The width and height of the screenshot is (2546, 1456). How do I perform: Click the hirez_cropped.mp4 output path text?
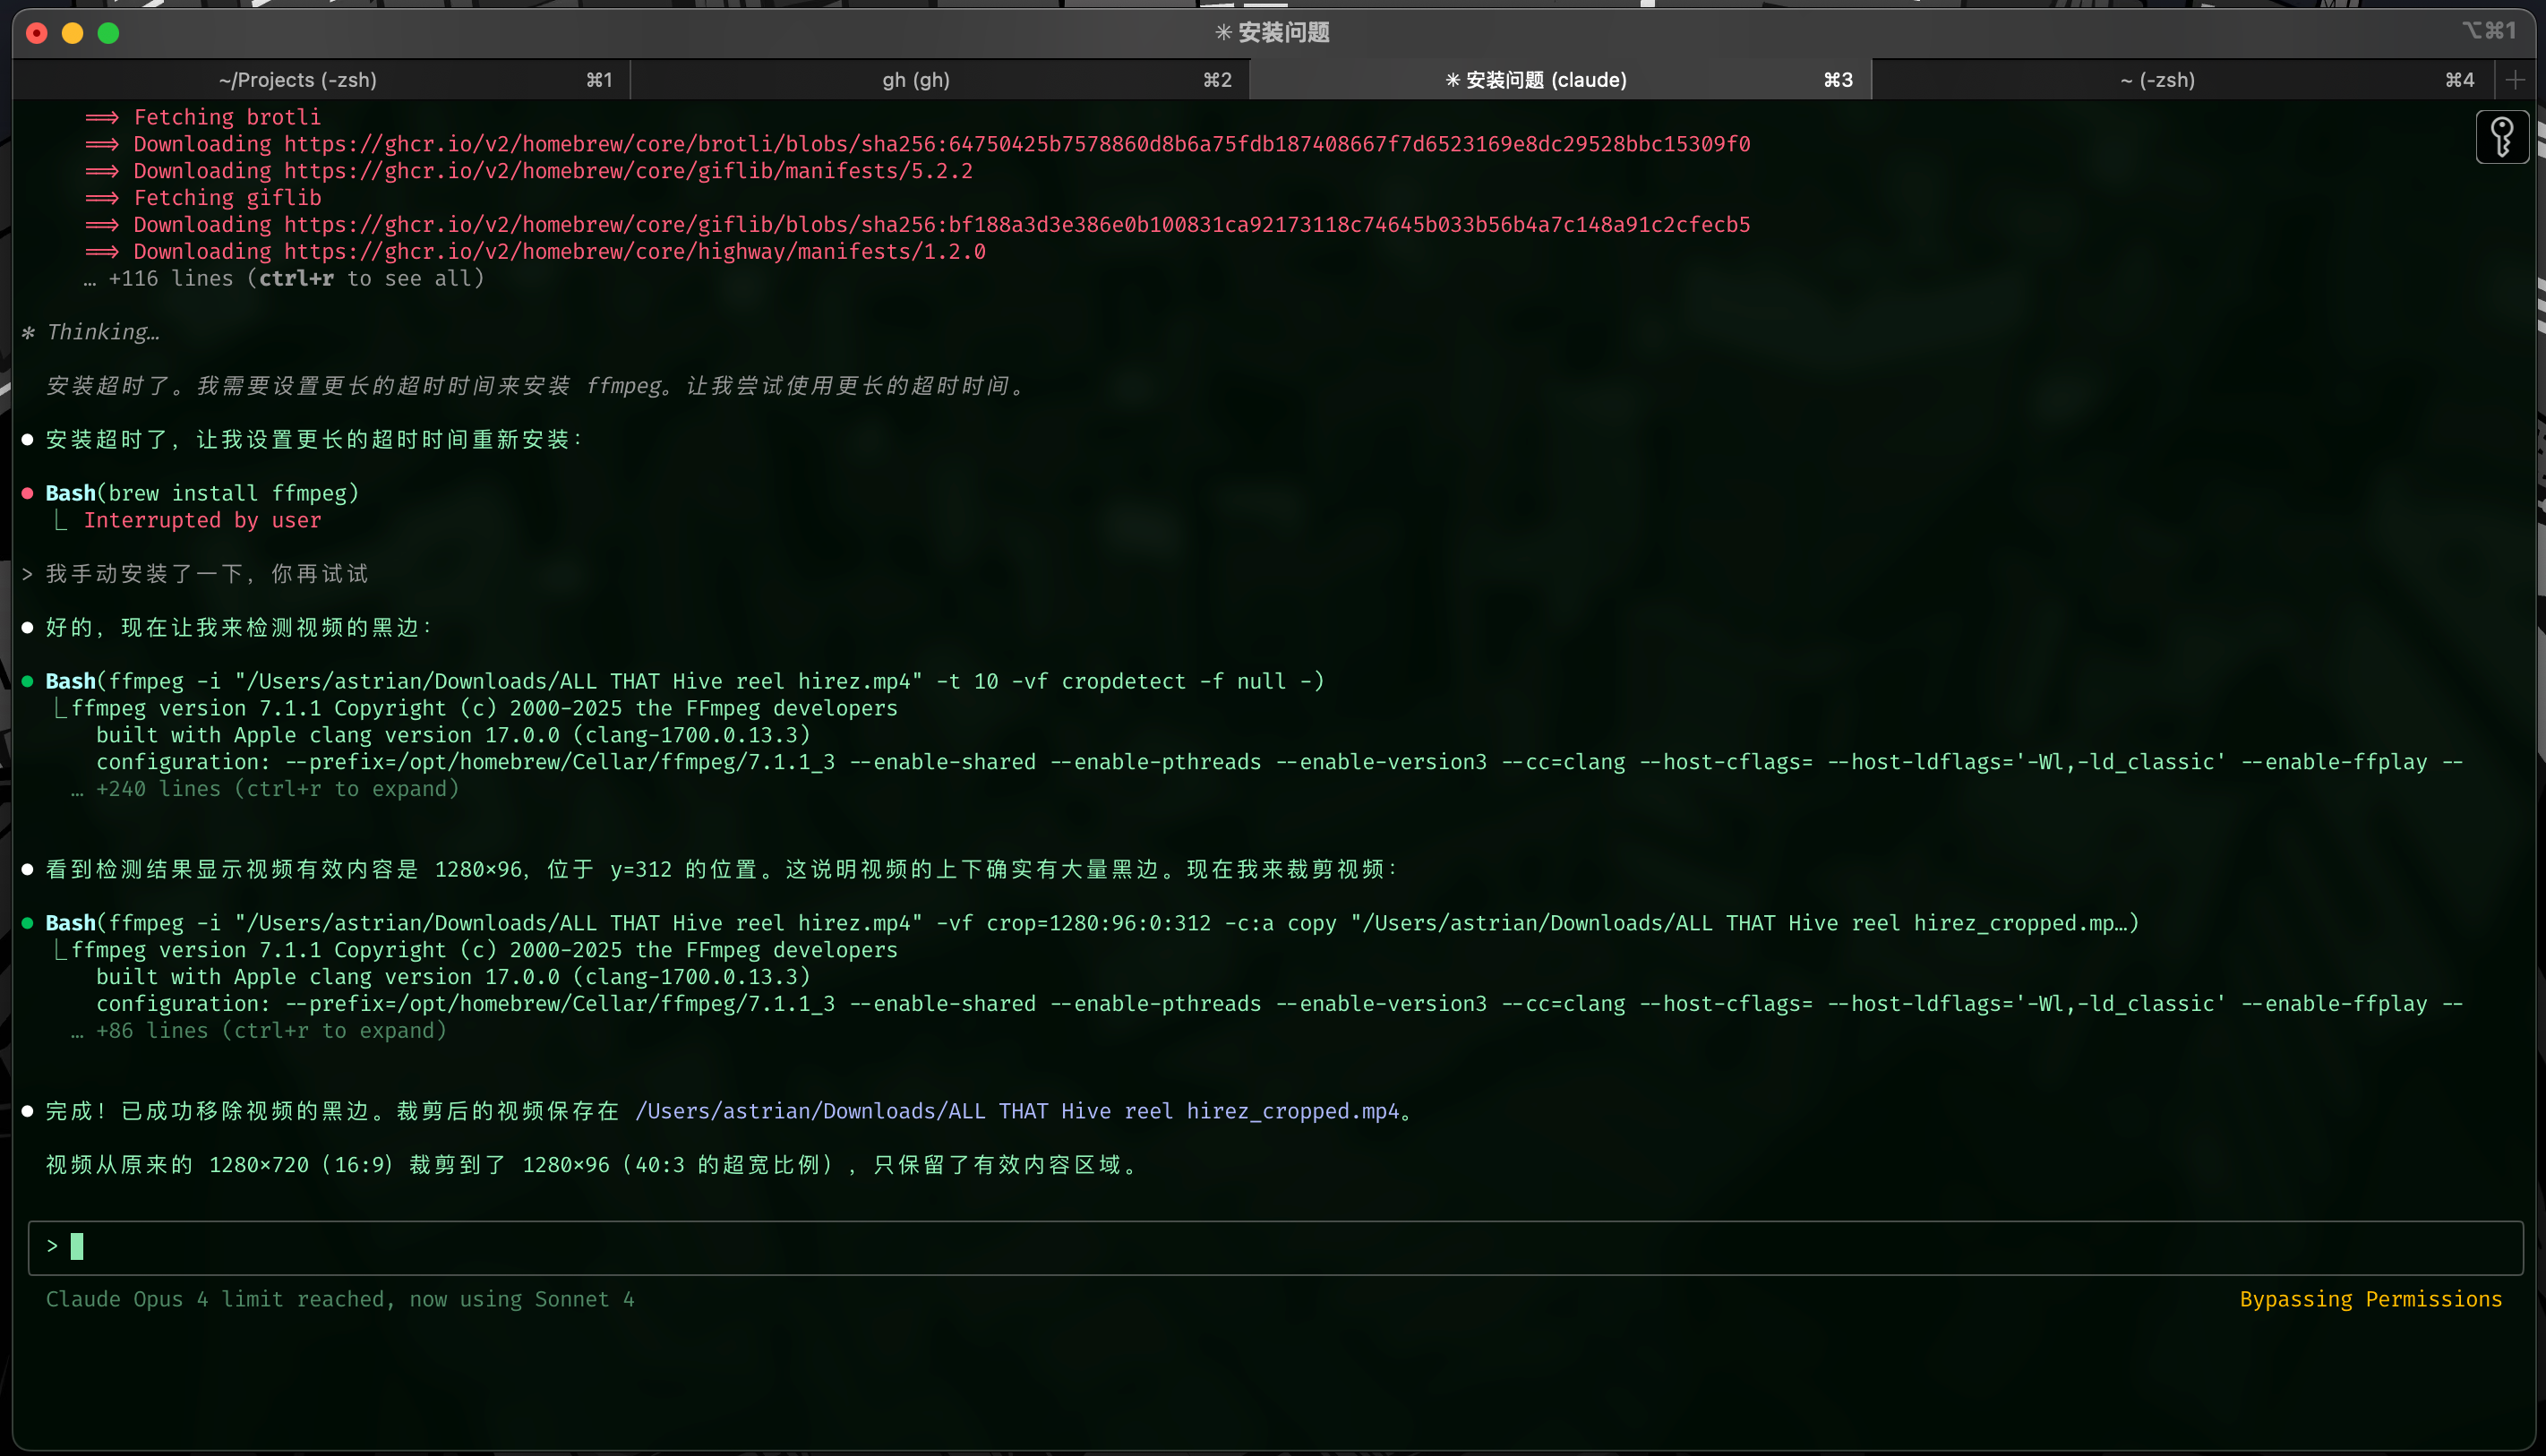(1018, 1111)
